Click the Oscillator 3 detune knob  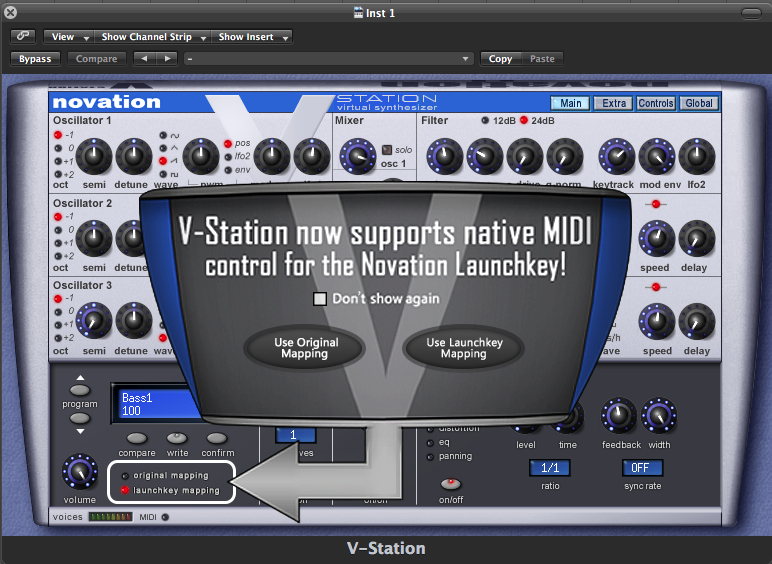pyautogui.click(x=133, y=321)
